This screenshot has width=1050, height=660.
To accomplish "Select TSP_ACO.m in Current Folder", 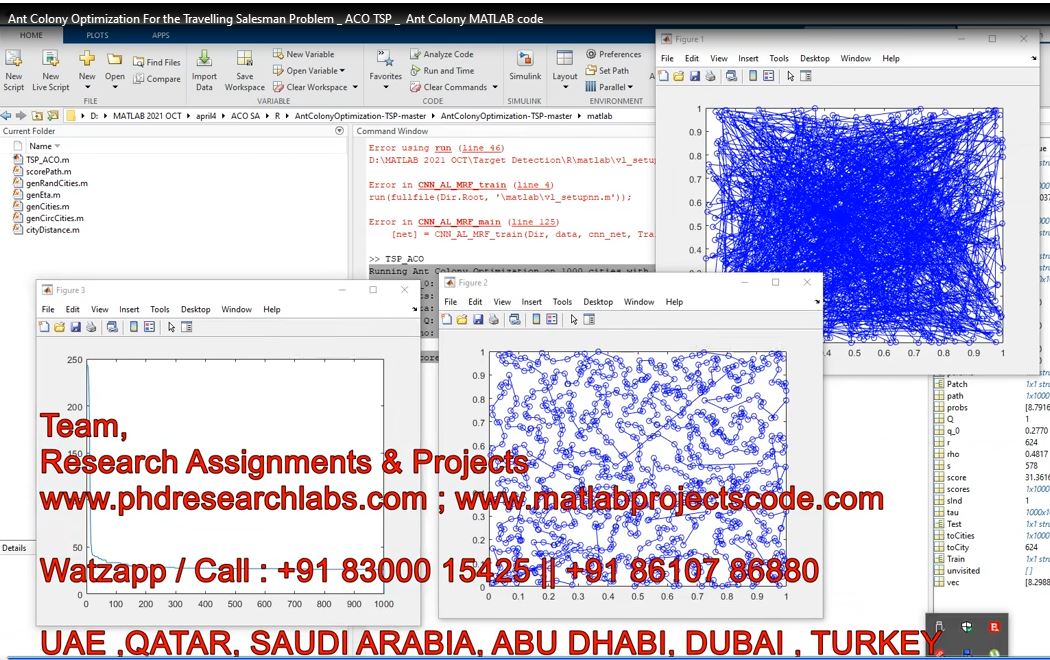I will (x=47, y=160).
